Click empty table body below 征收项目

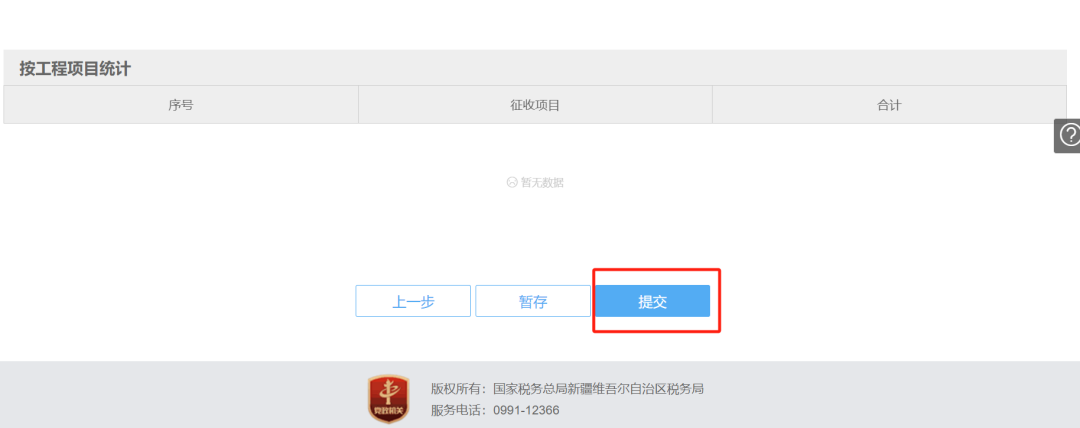click(535, 221)
